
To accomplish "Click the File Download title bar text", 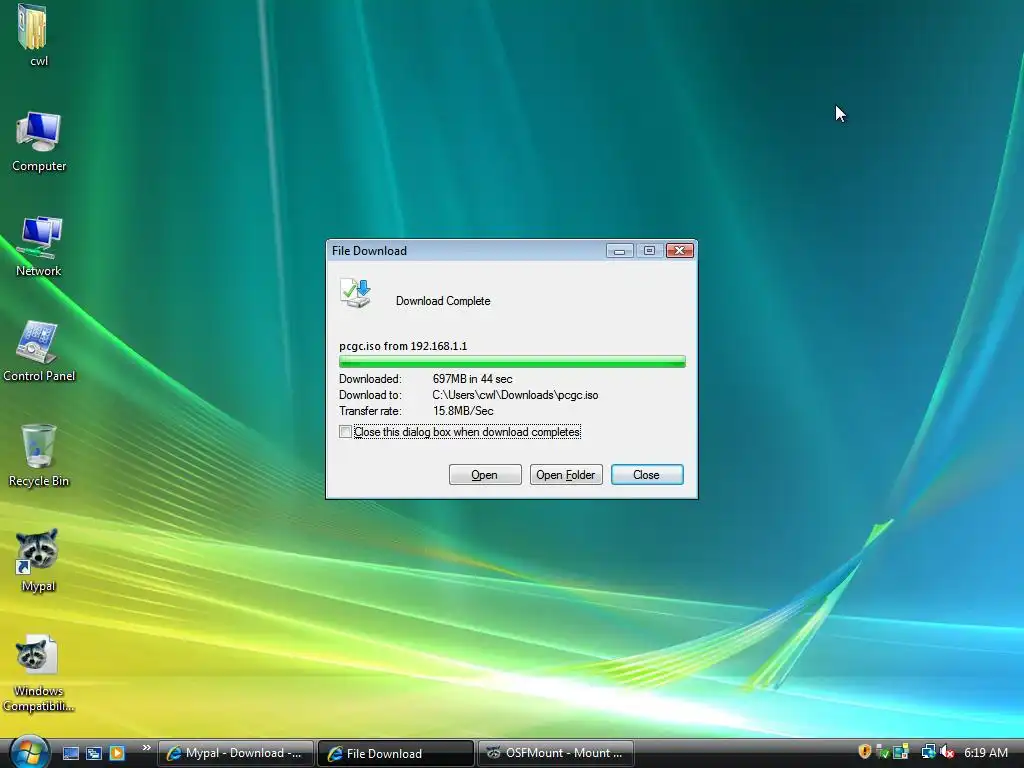I will point(369,251).
